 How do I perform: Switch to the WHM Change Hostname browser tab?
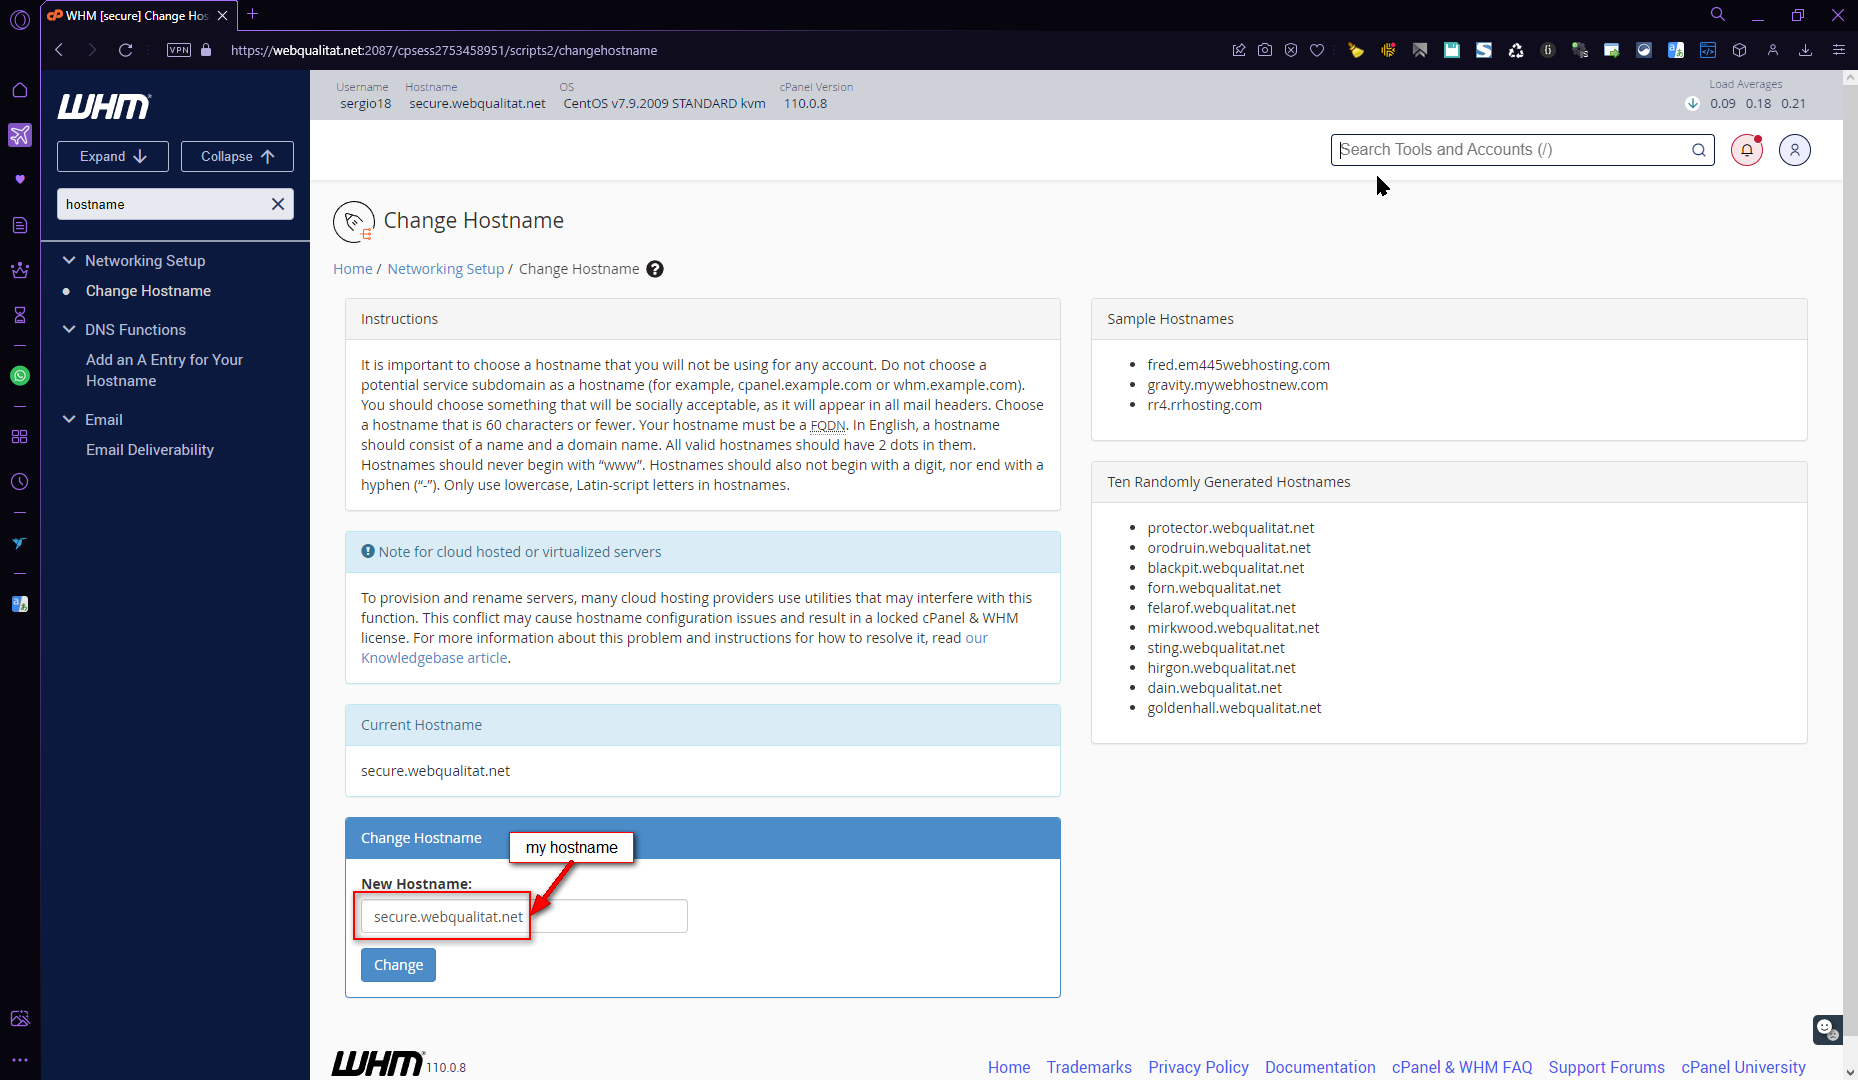(x=137, y=15)
